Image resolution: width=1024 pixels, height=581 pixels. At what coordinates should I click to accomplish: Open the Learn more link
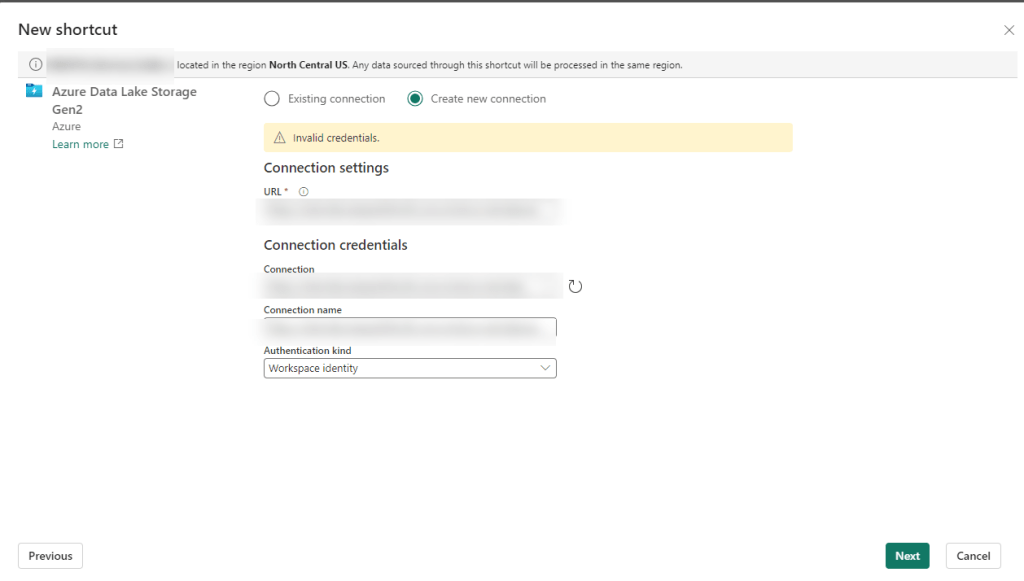coord(80,143)
